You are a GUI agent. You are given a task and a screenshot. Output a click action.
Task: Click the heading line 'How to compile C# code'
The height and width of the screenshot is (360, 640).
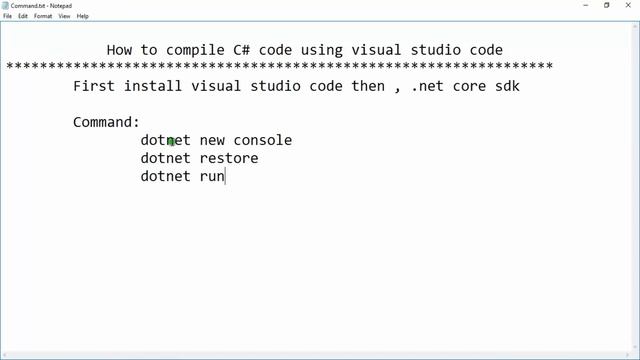[304, 50]
